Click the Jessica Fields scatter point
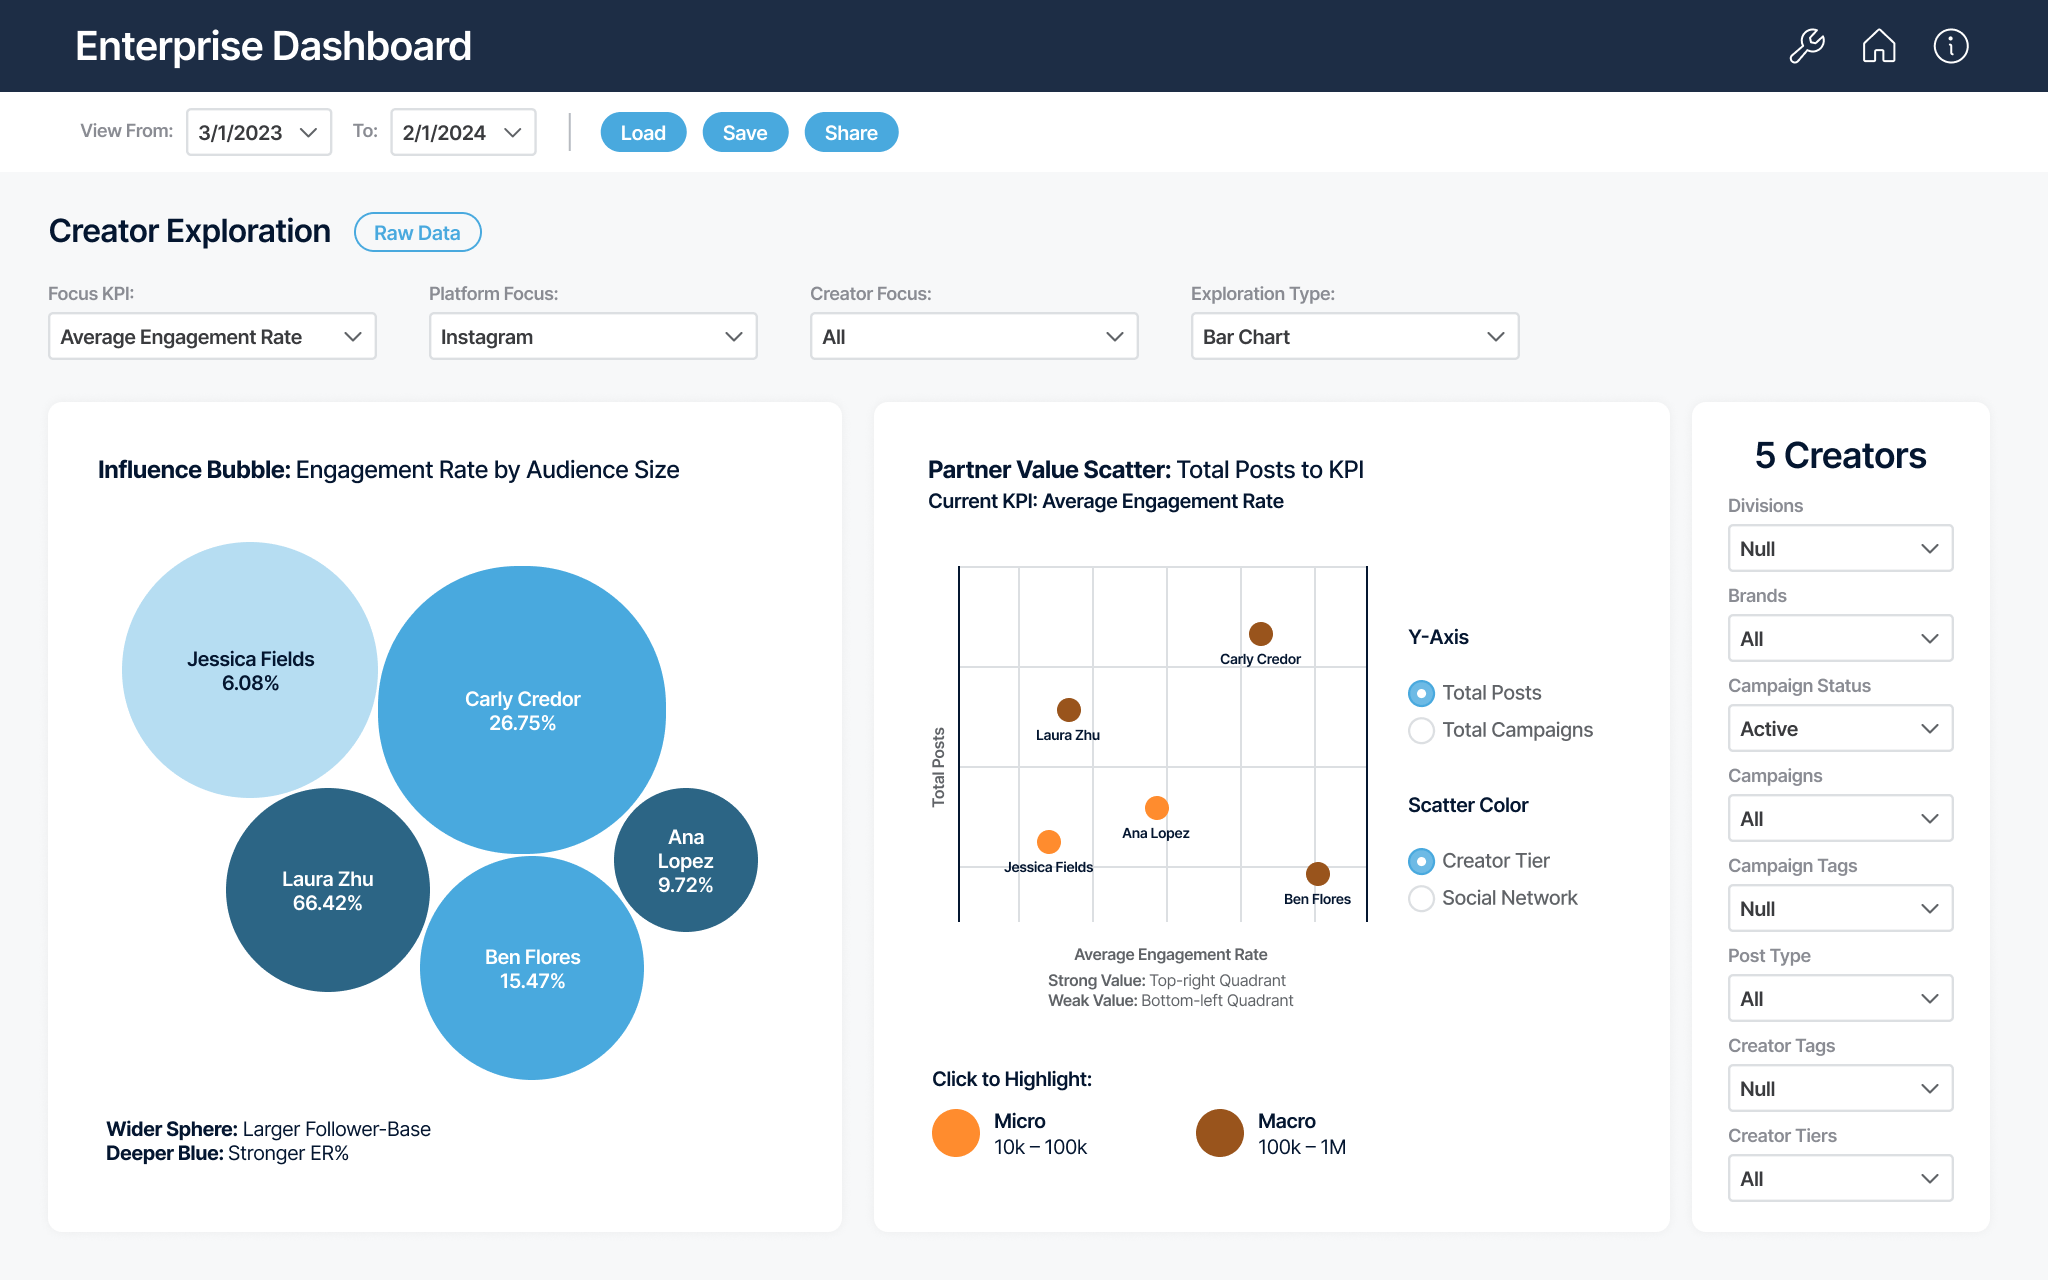Image resolution: width=2048 pixels, height=1280 pixels. [1049, 842]
